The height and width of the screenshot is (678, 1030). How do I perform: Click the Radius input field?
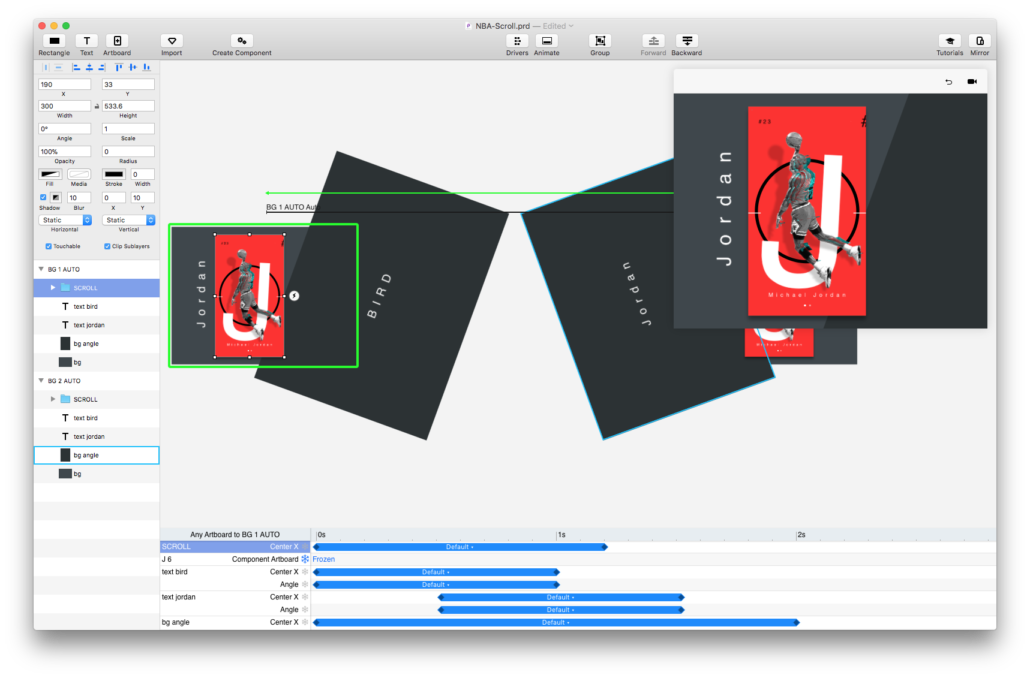[x=128, y=151]
